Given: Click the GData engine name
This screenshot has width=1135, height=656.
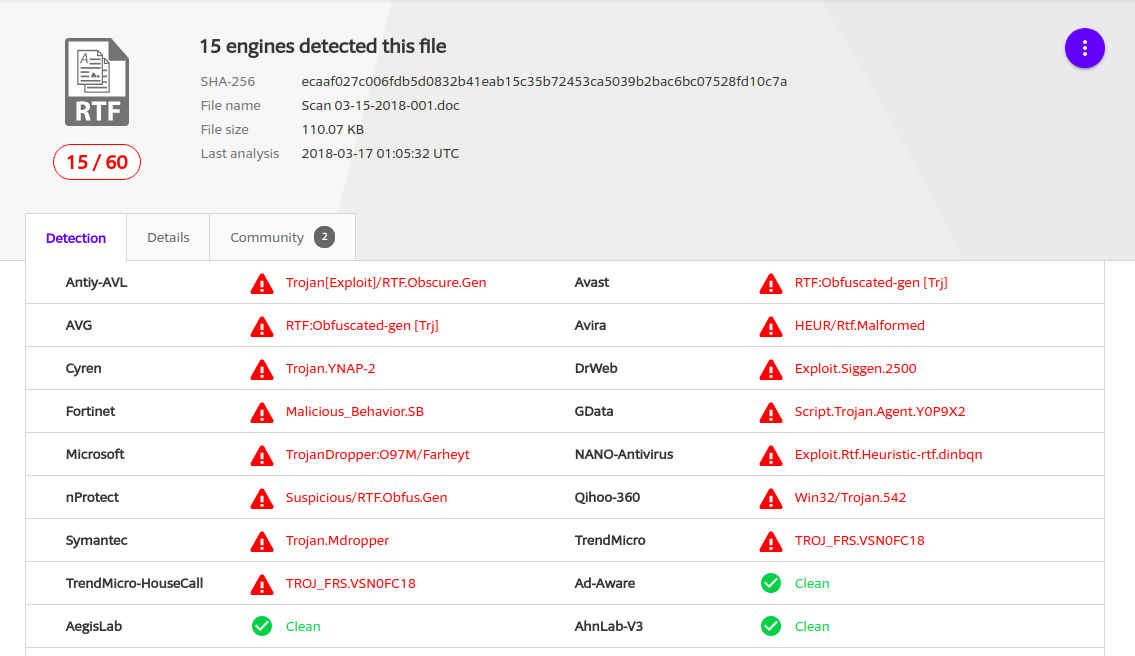Looking at the screenshot, I should 594,411.
